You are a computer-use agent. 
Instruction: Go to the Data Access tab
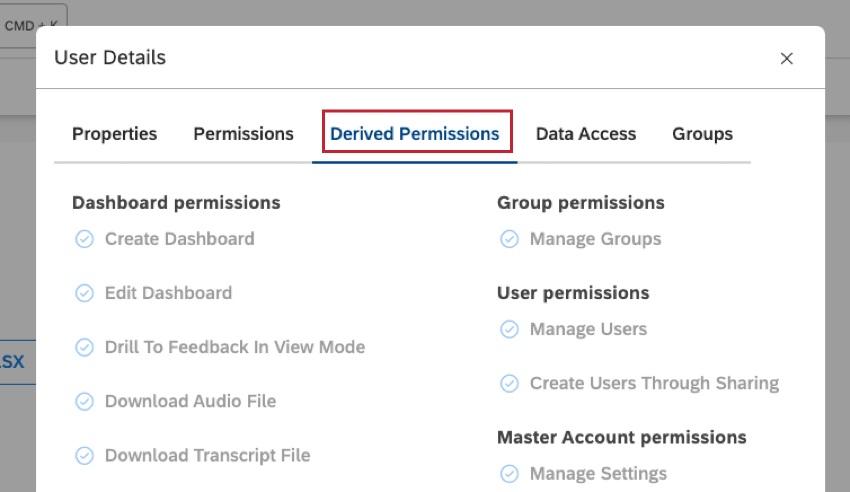[x=586, y=133]
